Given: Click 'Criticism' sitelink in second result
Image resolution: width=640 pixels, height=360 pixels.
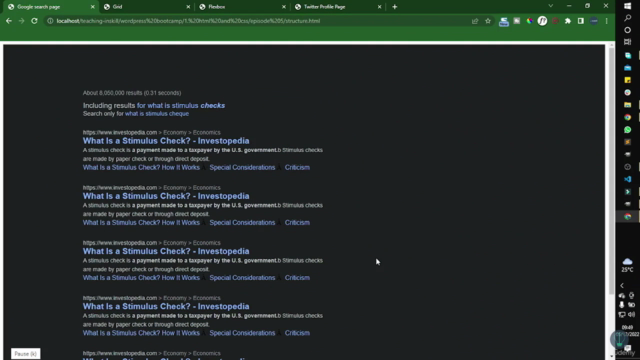Looking at the screenshot, I should pyautogui.click(x=297, y=222).
